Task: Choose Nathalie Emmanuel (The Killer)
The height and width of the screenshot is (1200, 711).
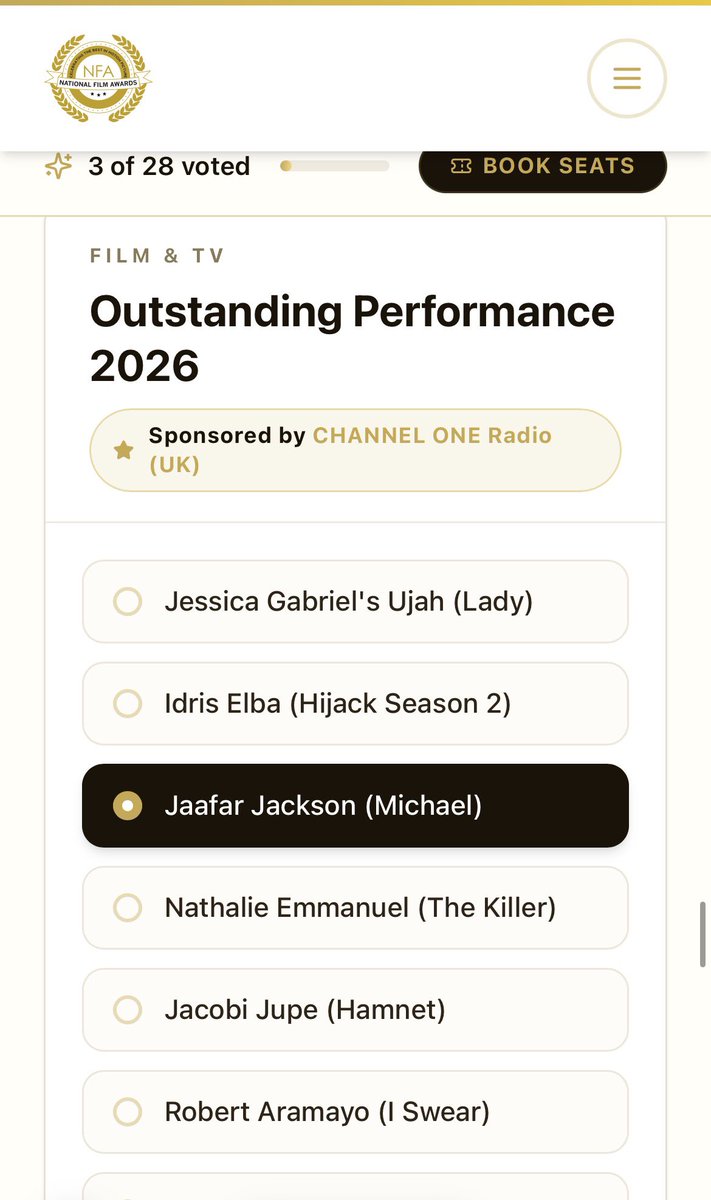Action: 355,908
